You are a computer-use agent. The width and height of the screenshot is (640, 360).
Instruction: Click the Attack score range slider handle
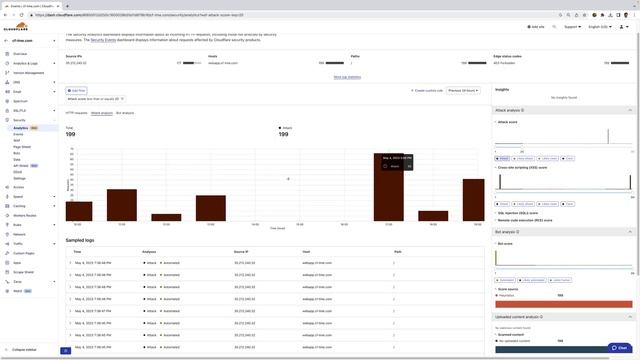tap(522, 146)
